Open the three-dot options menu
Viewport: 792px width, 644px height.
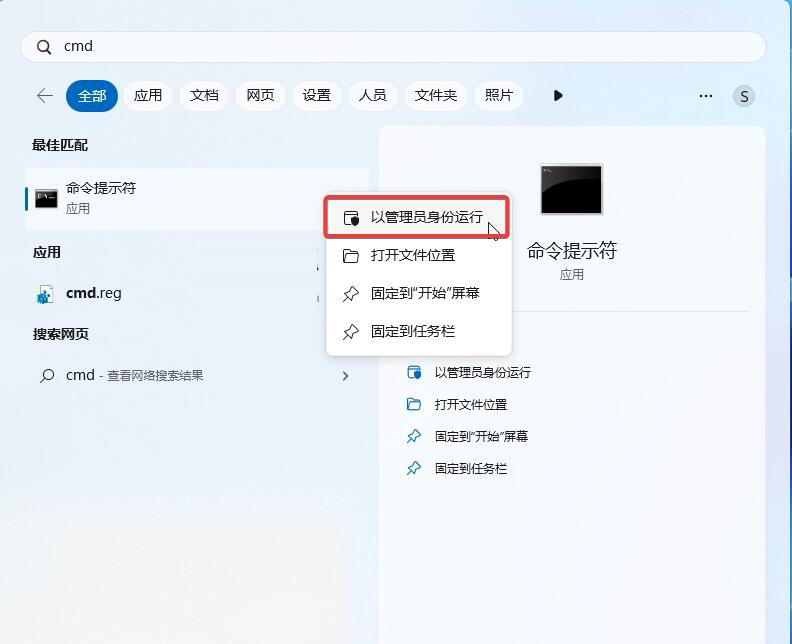706,96
